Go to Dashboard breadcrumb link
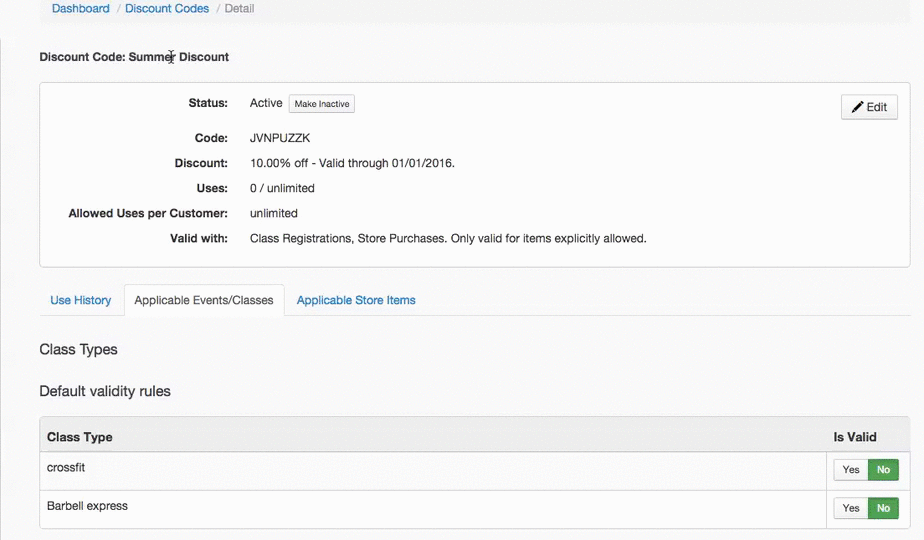The height and width of the screenshot is (540, 924). click(x=81, y=9)
